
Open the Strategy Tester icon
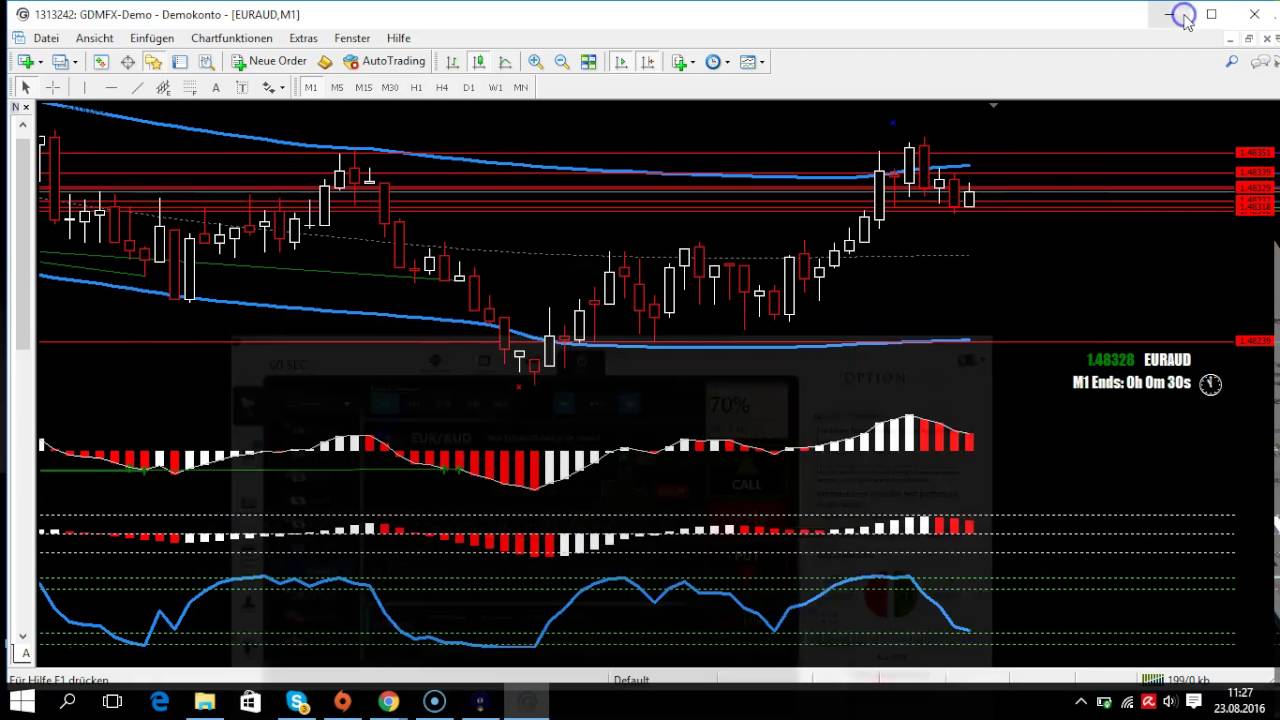[206, 62]
